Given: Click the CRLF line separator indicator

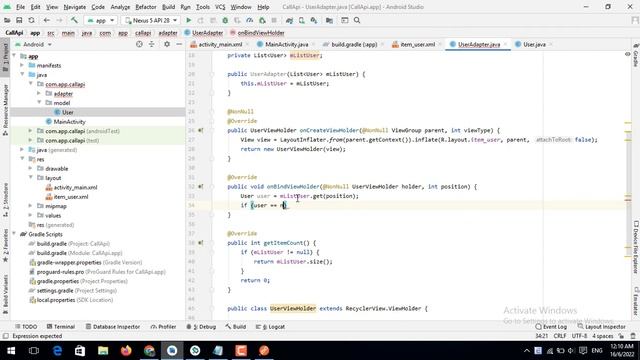Looking at the screenshot, I should (x=560, y=336).
